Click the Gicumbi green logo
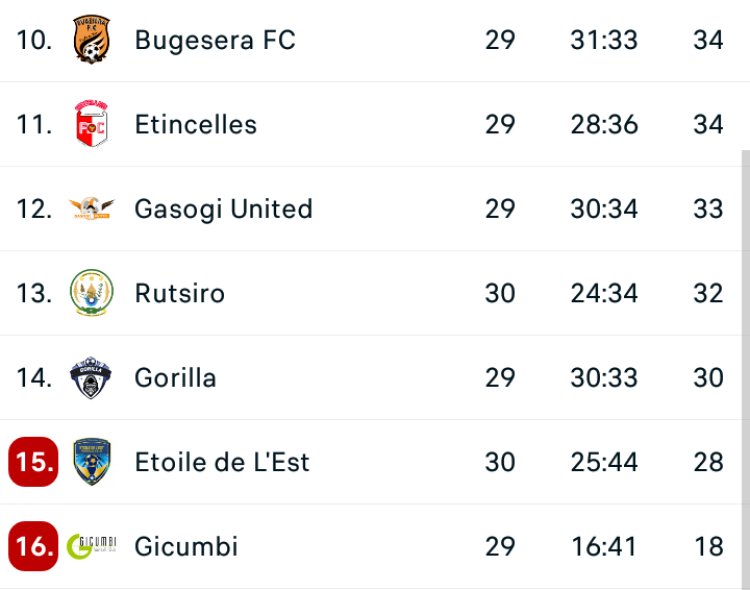 [x=92, y=547]
